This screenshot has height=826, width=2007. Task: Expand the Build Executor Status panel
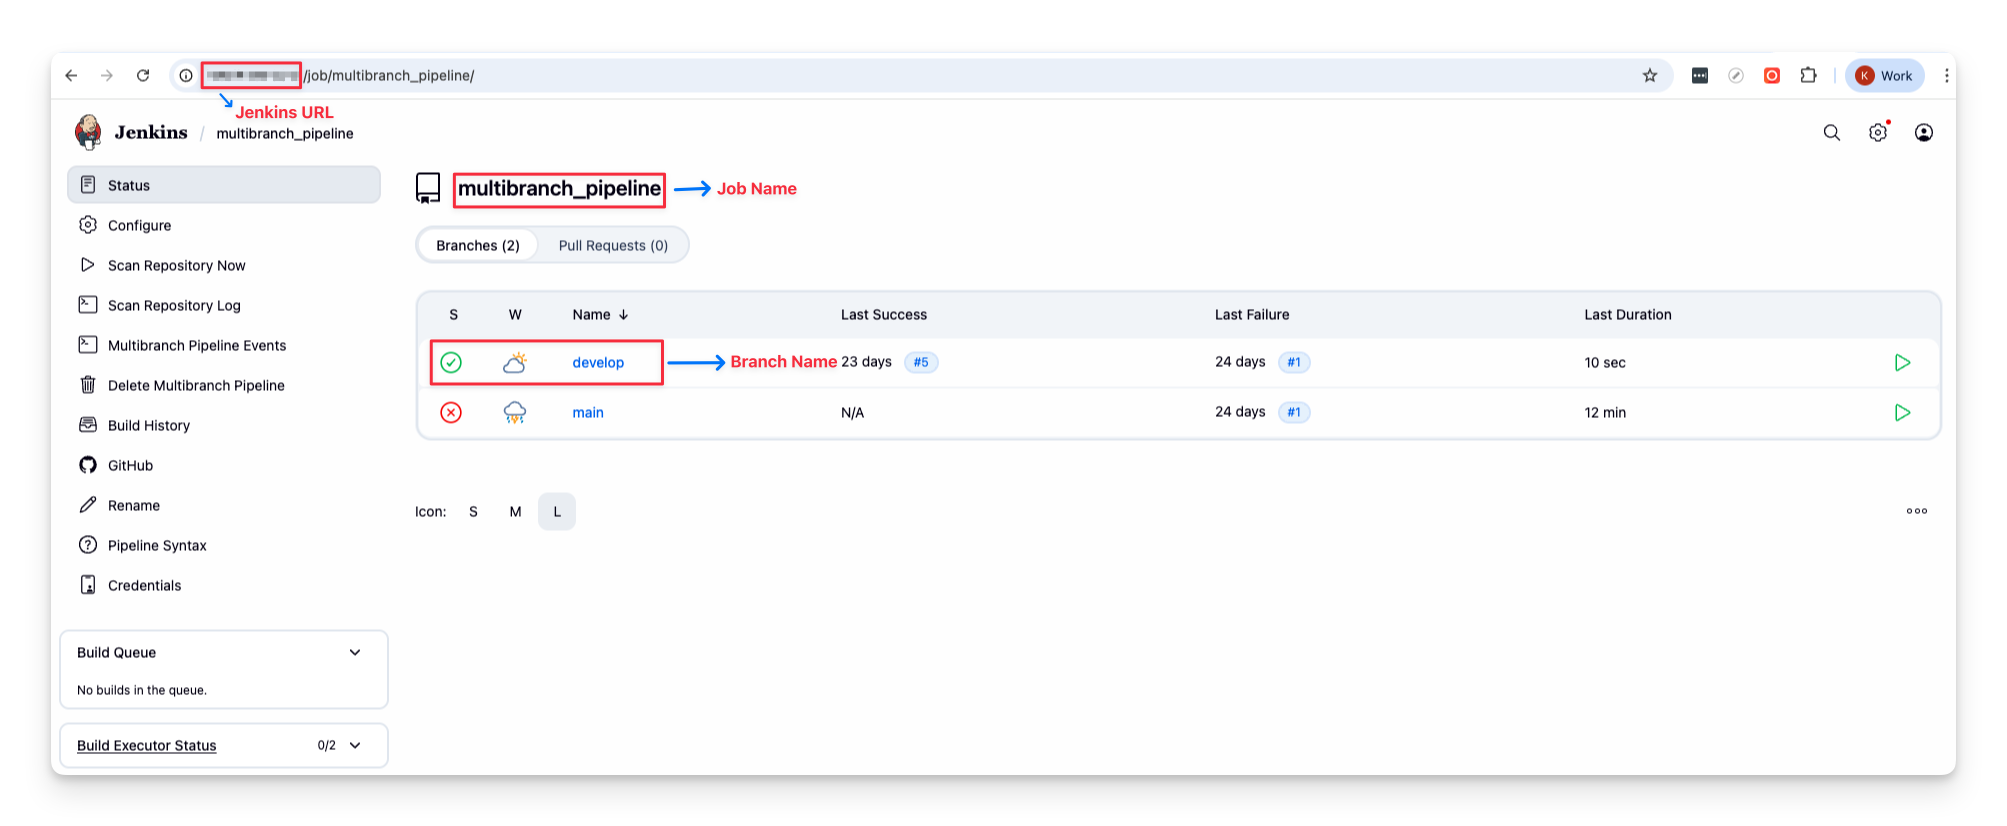tap(355, 746)
